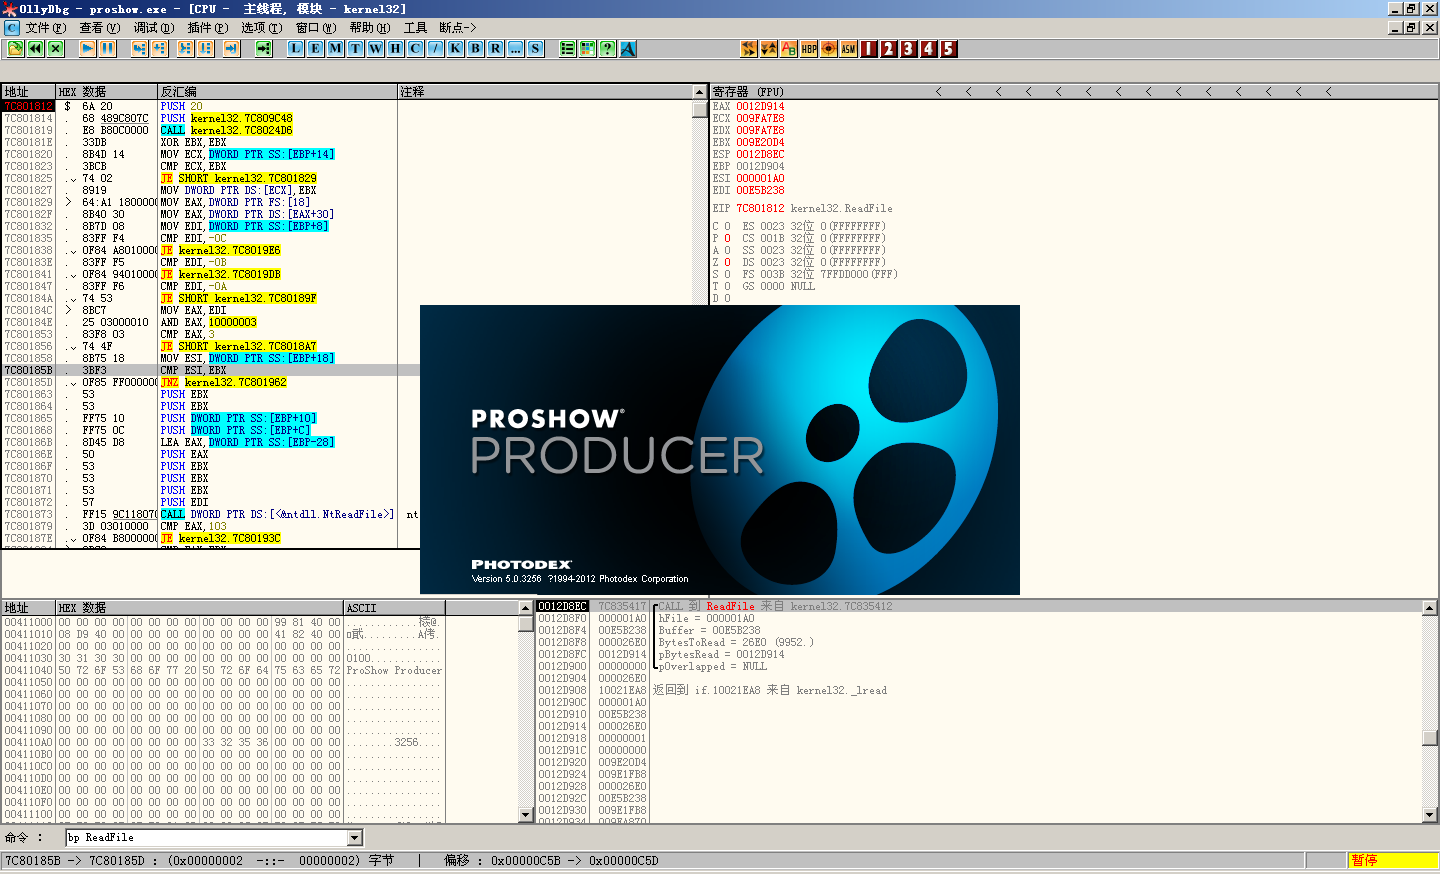The width and height of the screenshot is (1440, 874).
Task: Click the target crosshair plugin icon
Action: [828, 48]
